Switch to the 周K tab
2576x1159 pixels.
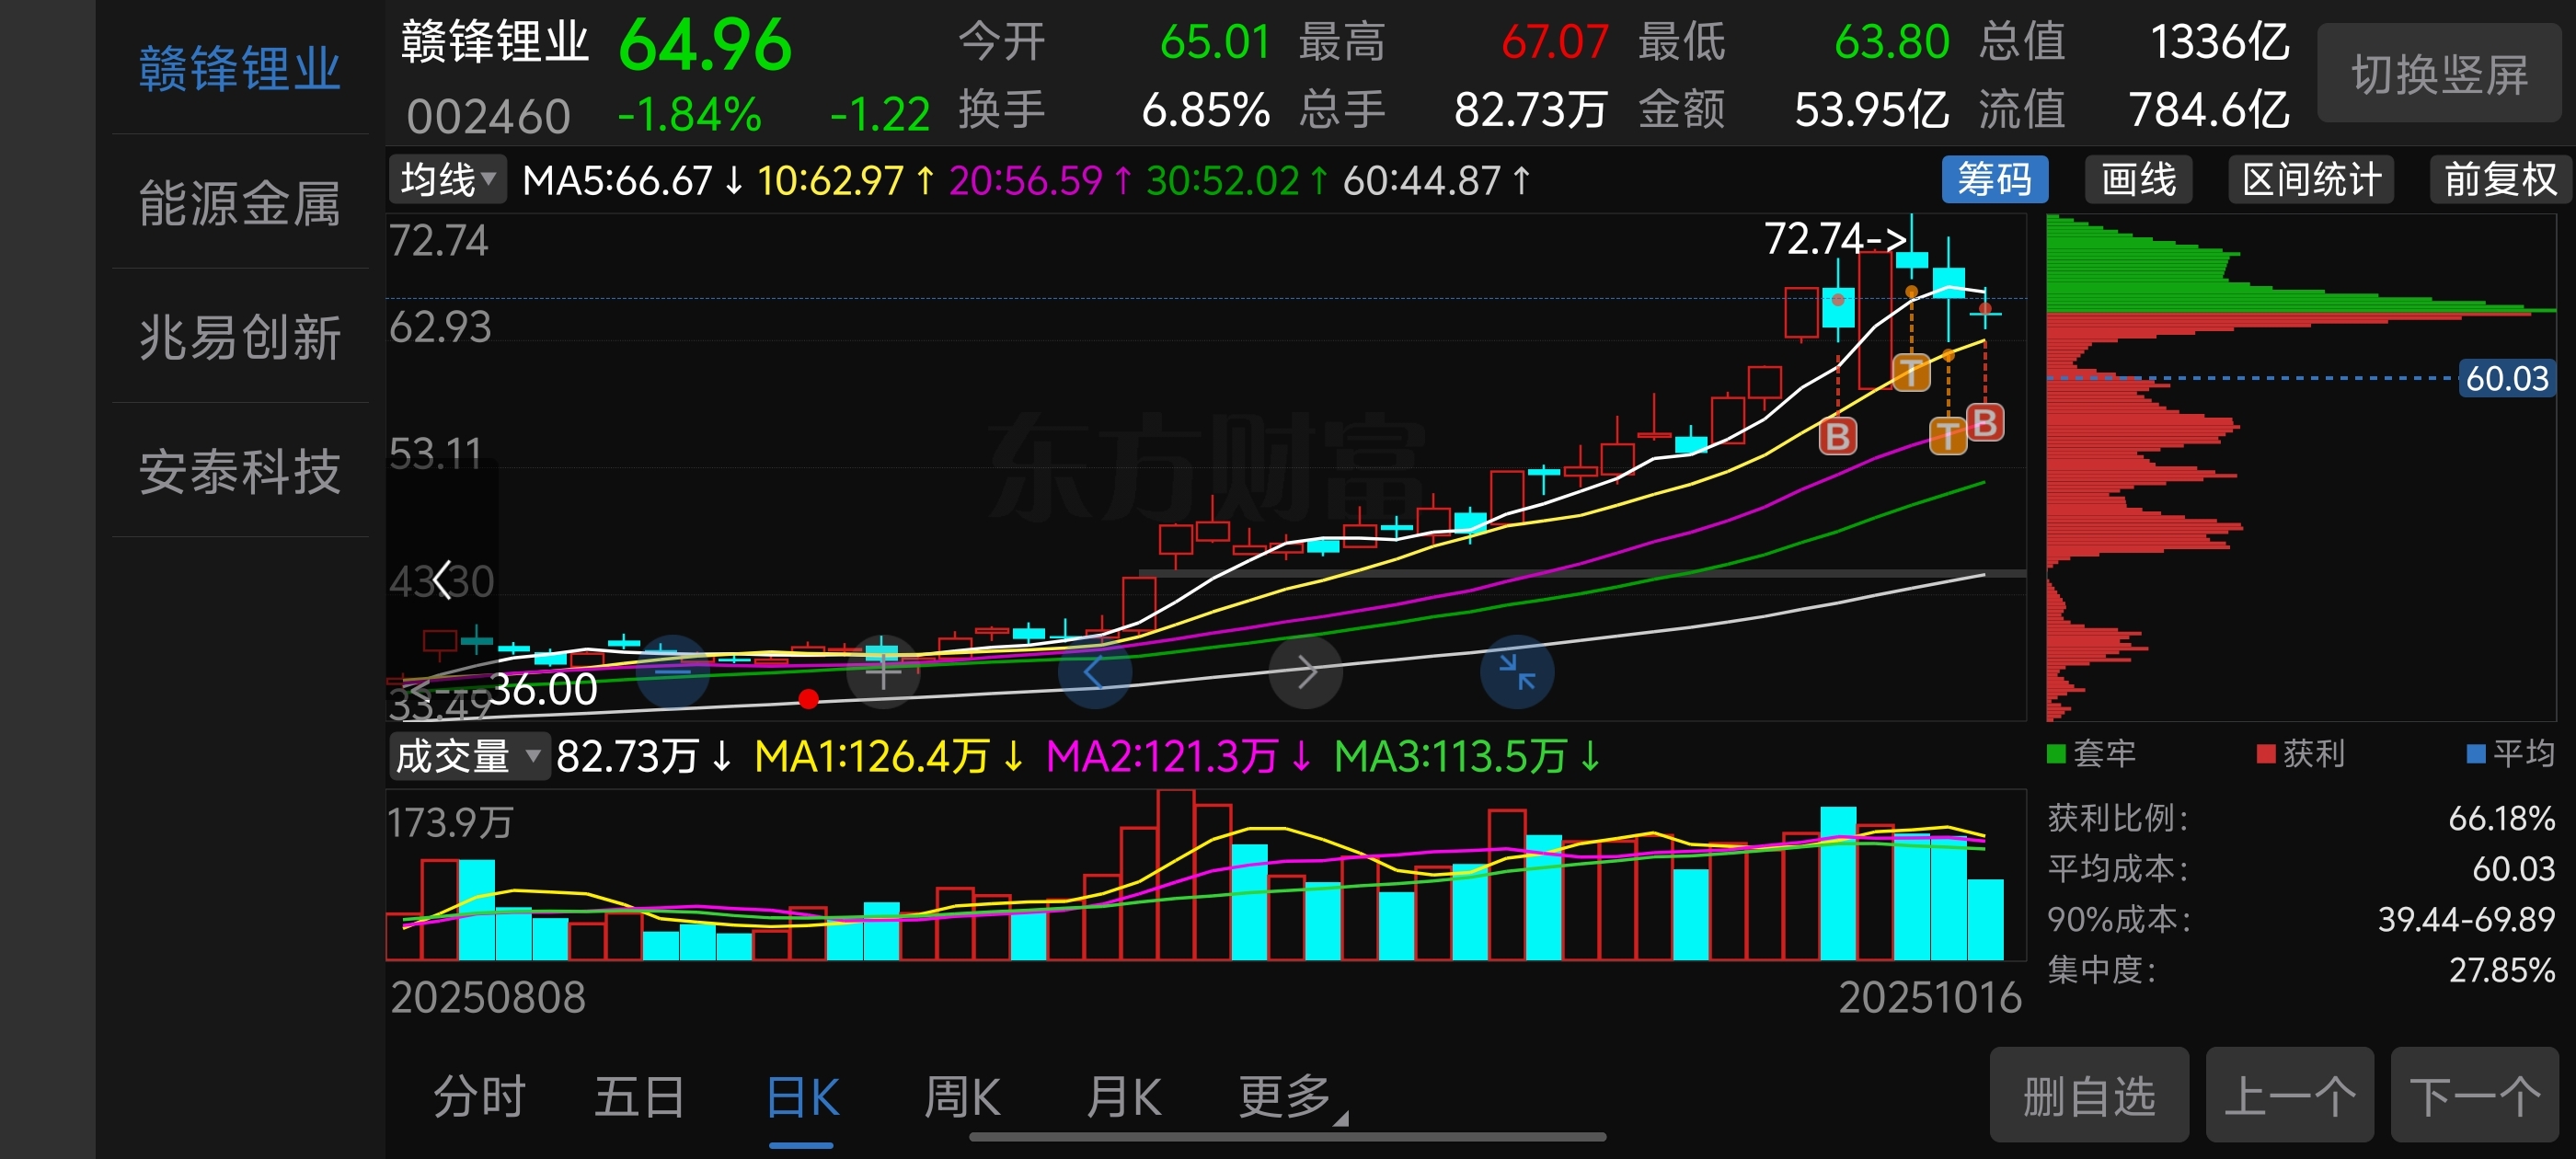961,1097
